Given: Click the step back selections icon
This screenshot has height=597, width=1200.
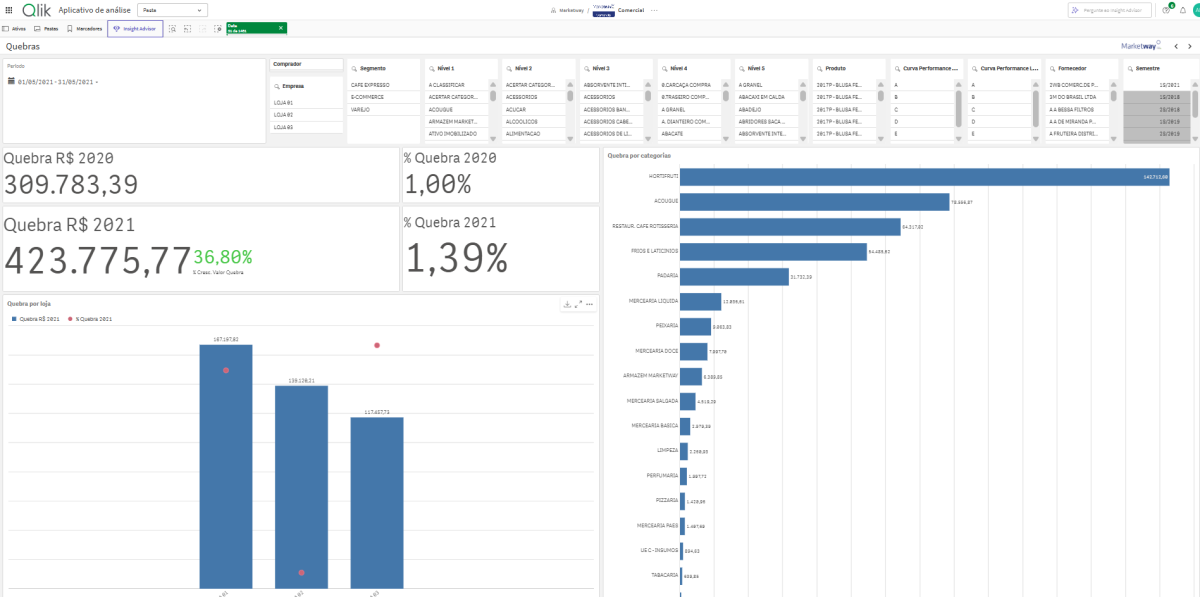Looking at the screenshot, I should tap(188, 29).
